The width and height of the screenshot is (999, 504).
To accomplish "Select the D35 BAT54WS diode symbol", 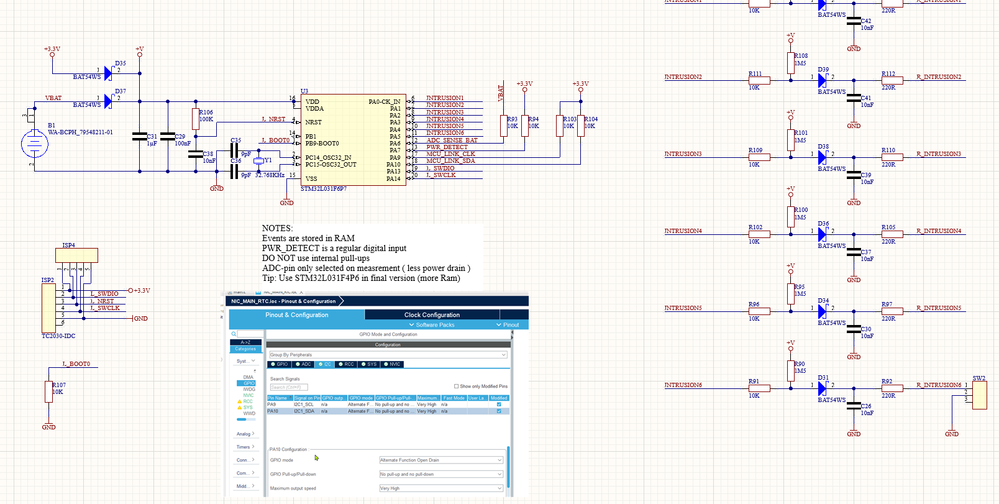I will click(x=108, y=73).
